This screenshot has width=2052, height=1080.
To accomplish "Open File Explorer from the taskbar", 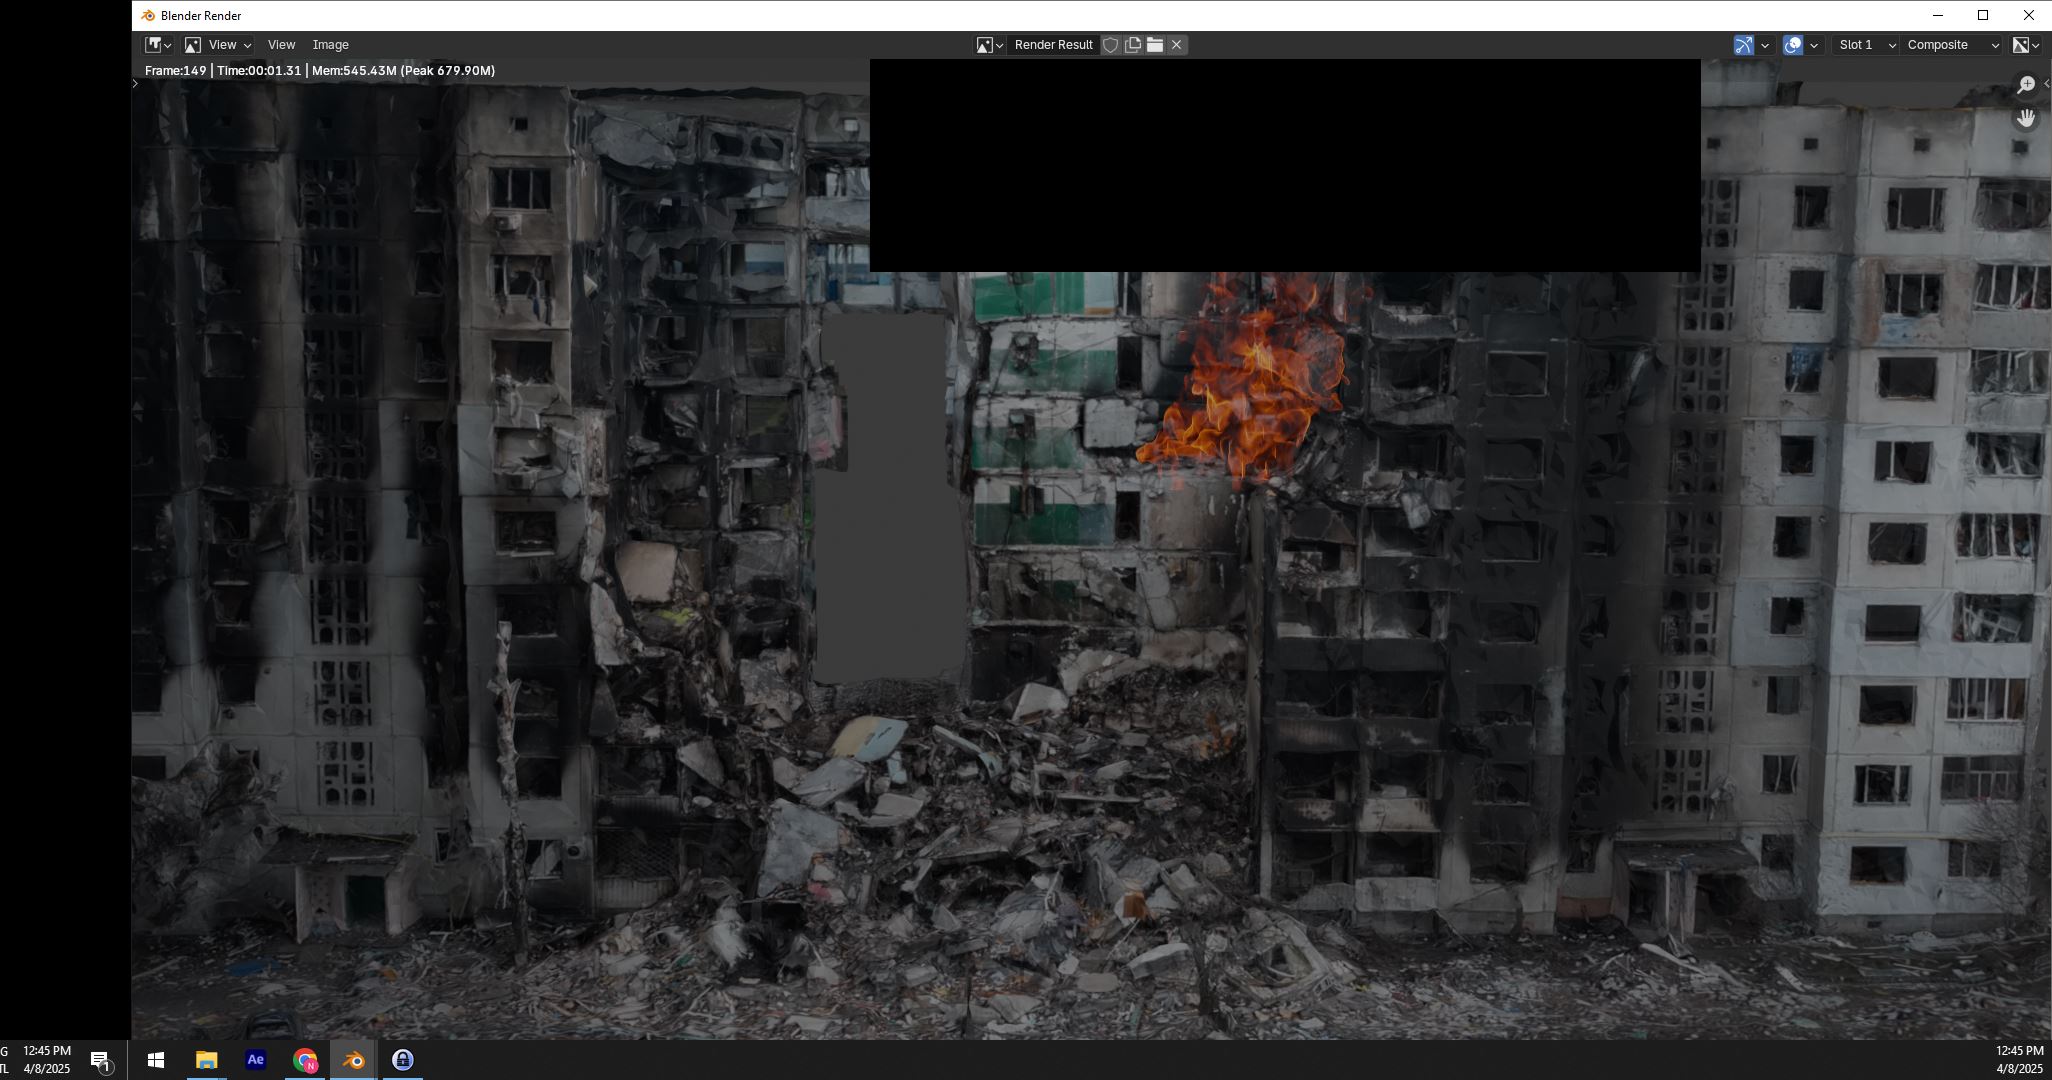I will coord(206,1060).
